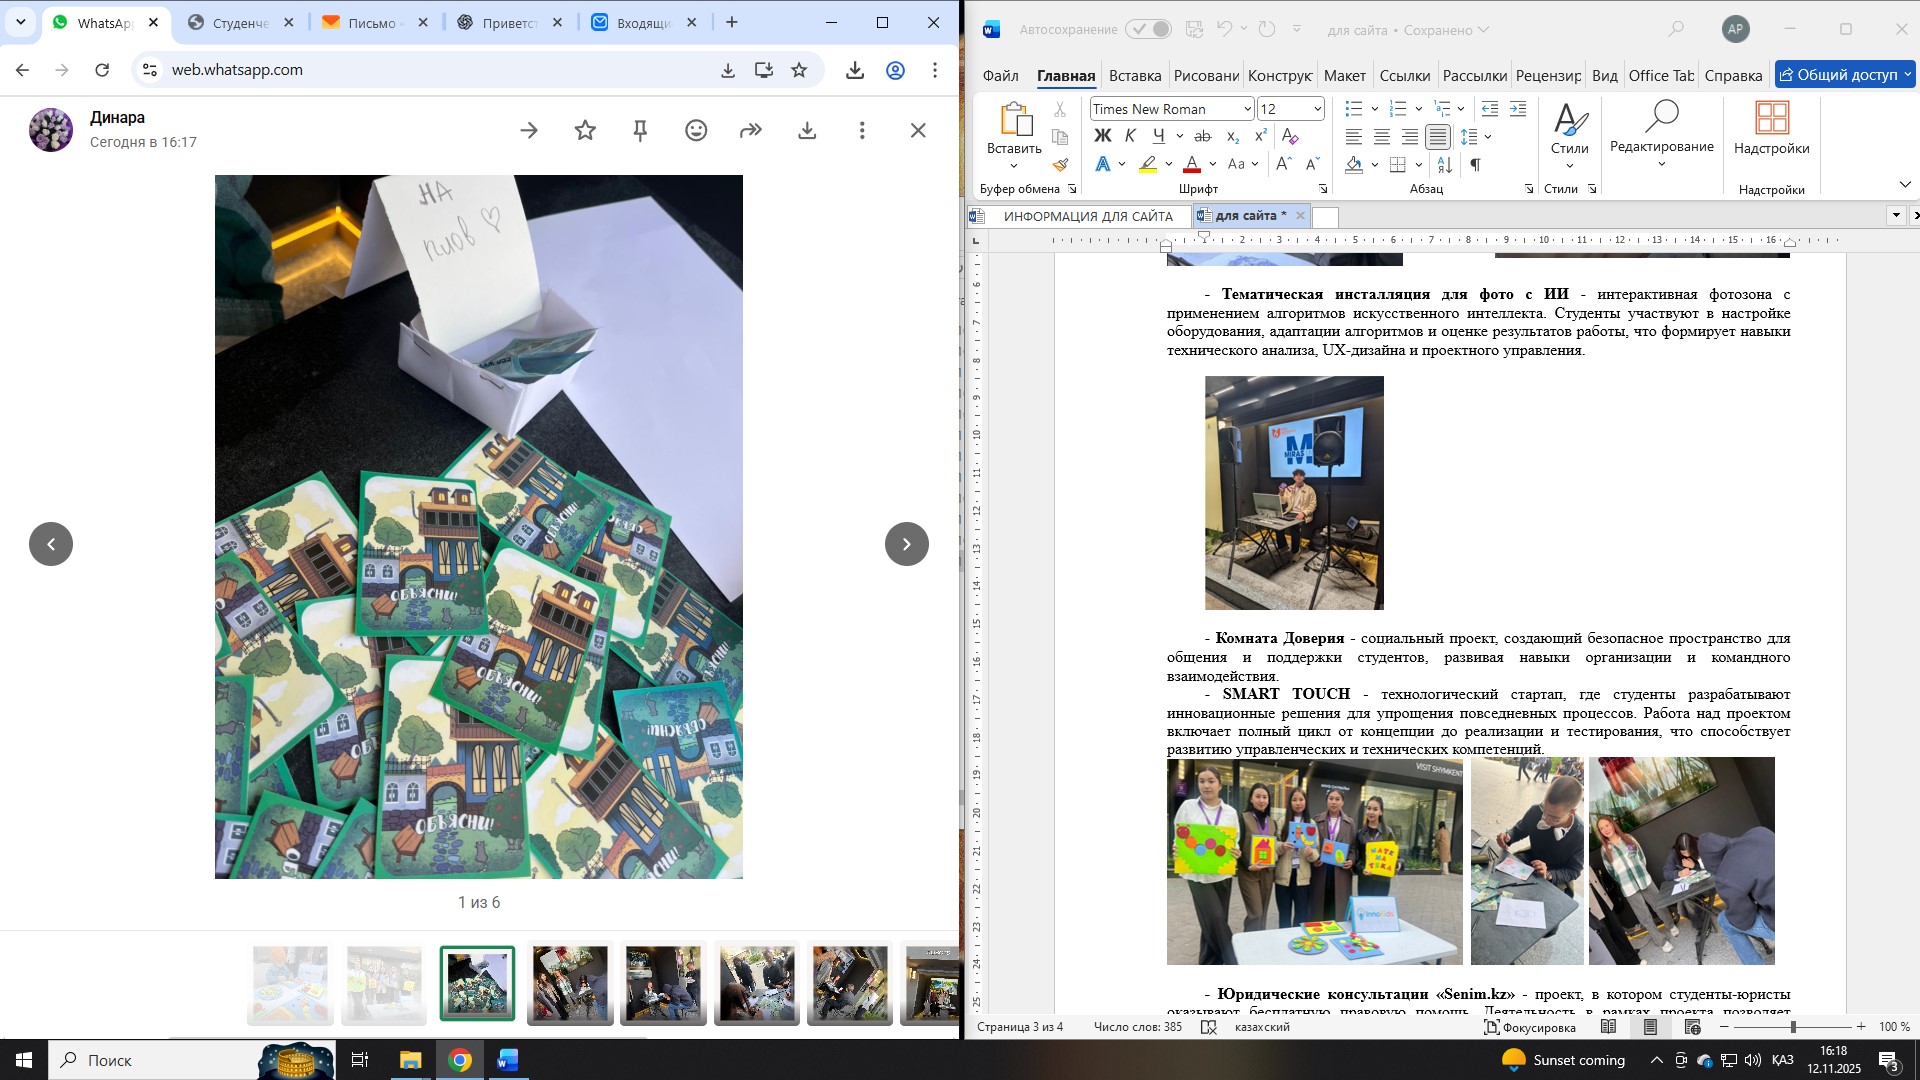Toggle italic formatting (К)
The height and width of the screenshot is (1080, 1920).
click(x=1130, y=136)
